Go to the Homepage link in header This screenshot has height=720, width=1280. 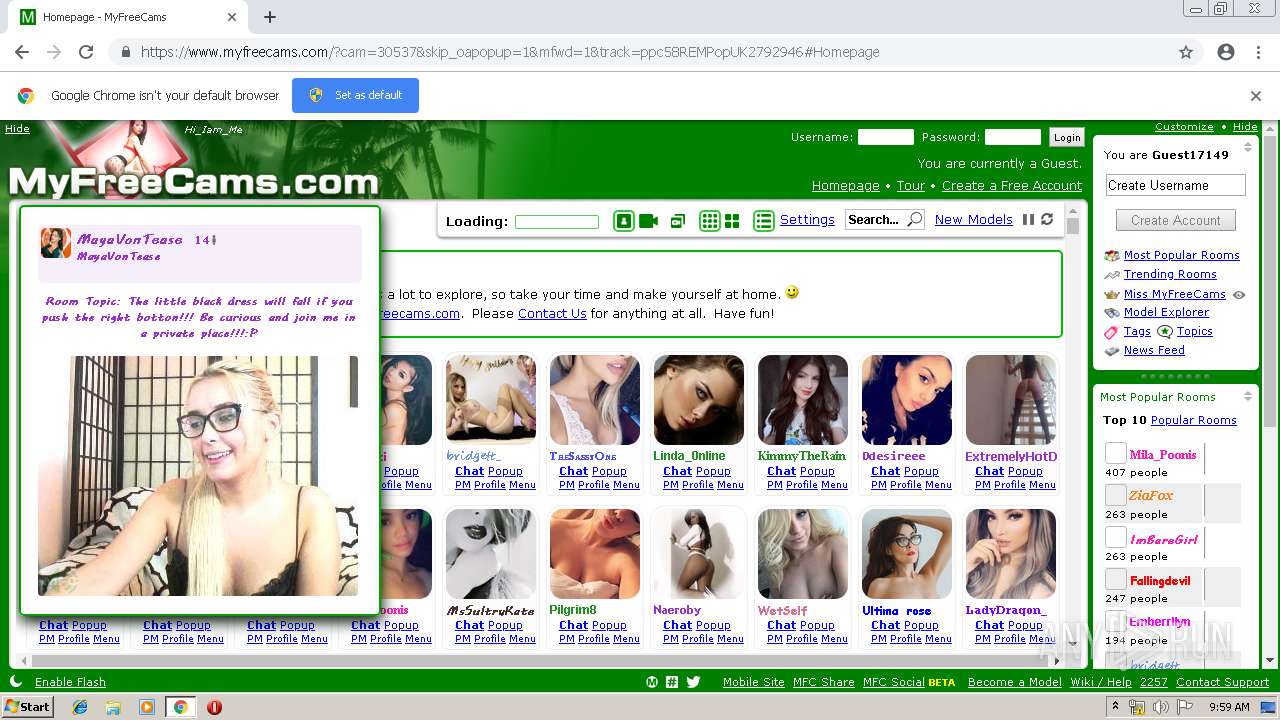pos(845,186)
